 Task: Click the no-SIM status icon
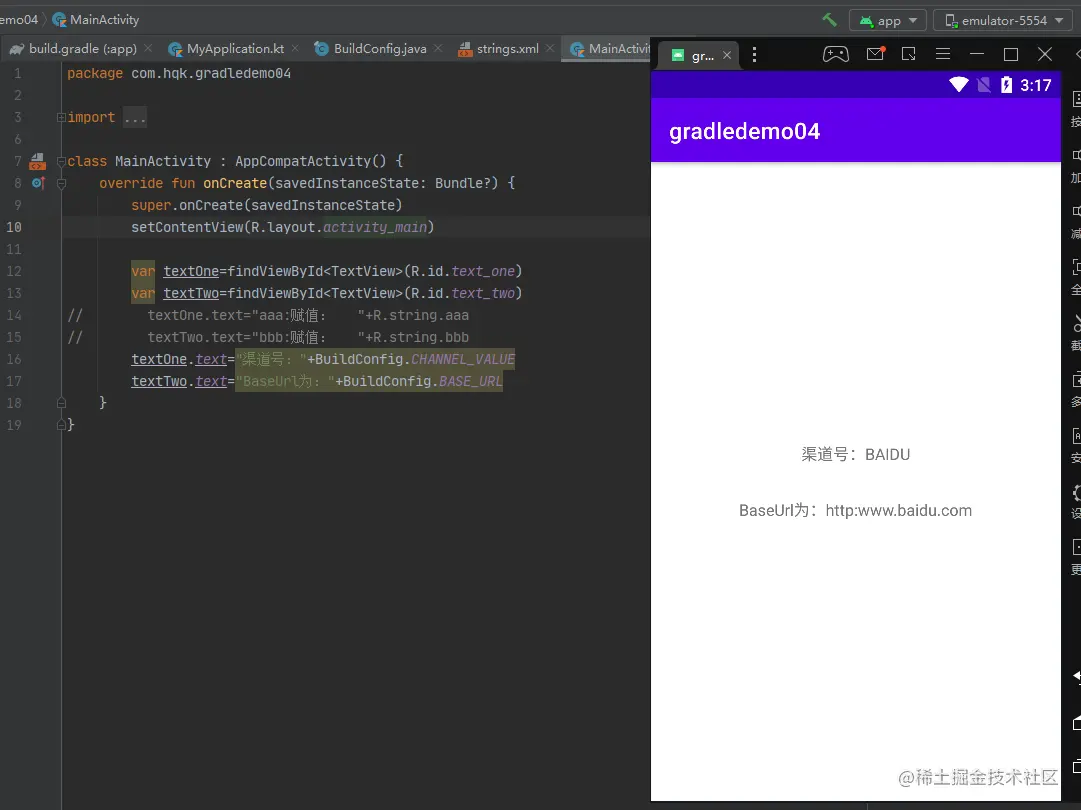coord(984,85)
